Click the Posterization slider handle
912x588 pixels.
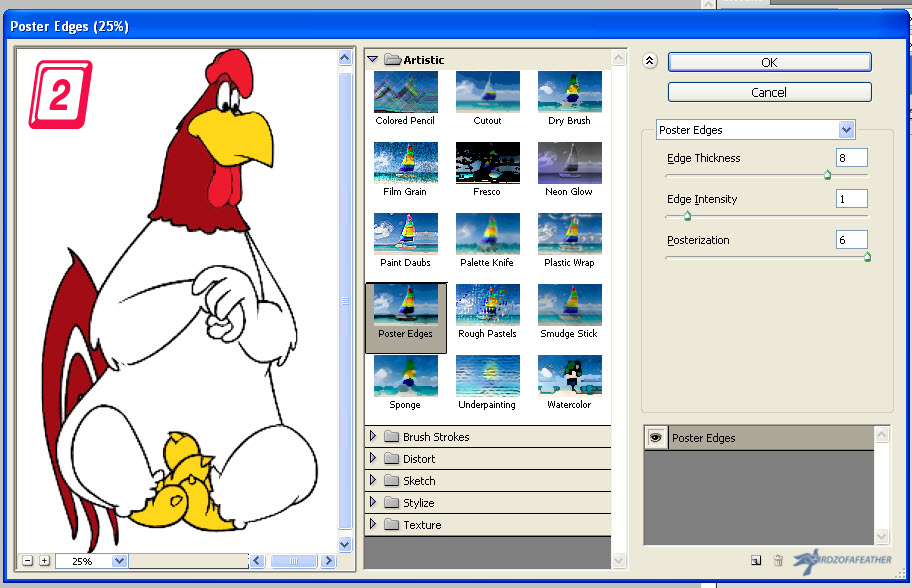coord(867,256)
